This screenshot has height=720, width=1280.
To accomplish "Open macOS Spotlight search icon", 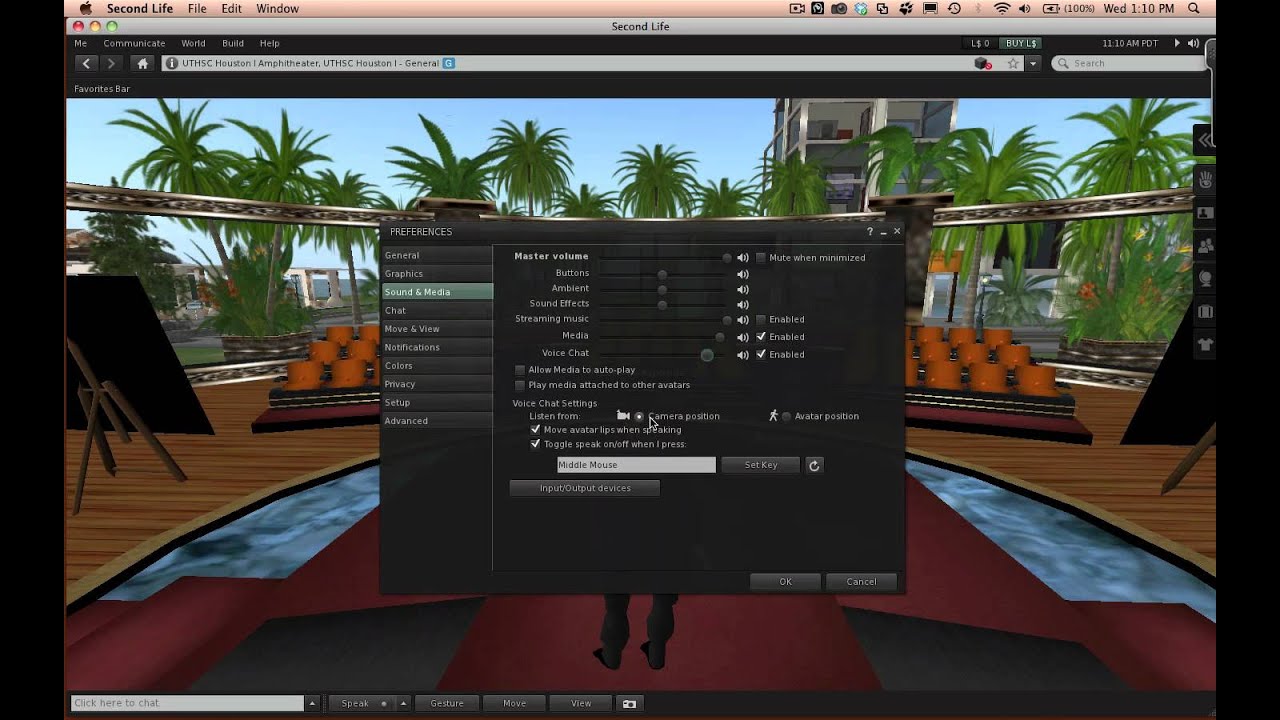I will [1195, 9].
